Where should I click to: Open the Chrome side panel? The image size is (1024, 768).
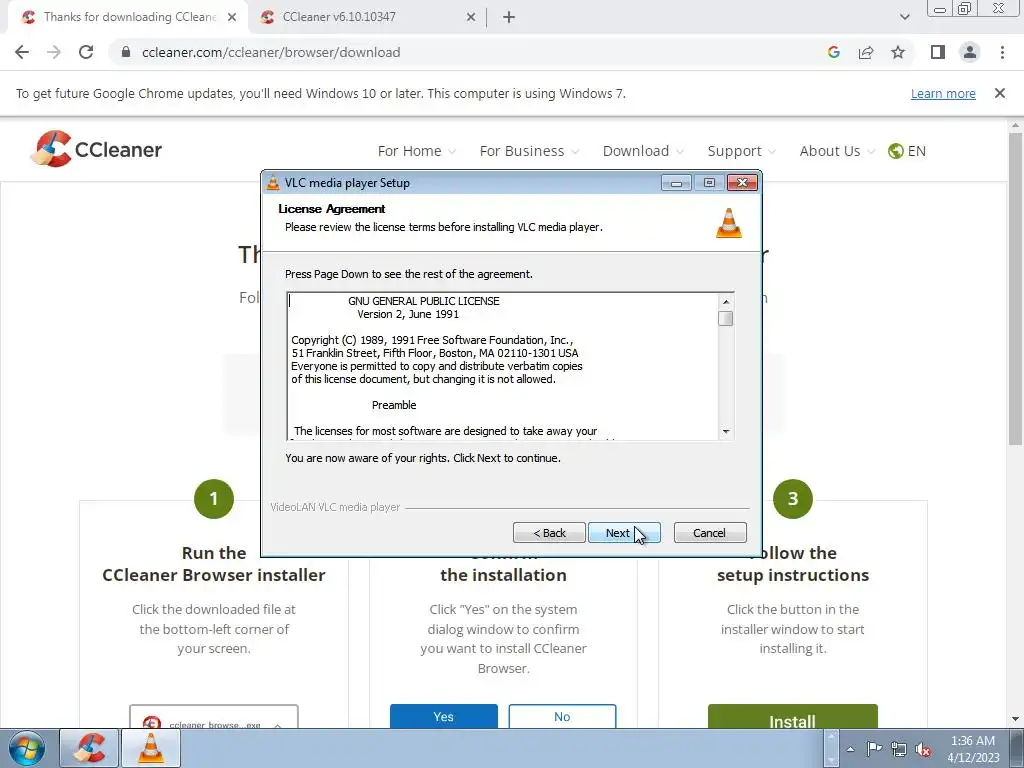(938, 52)
